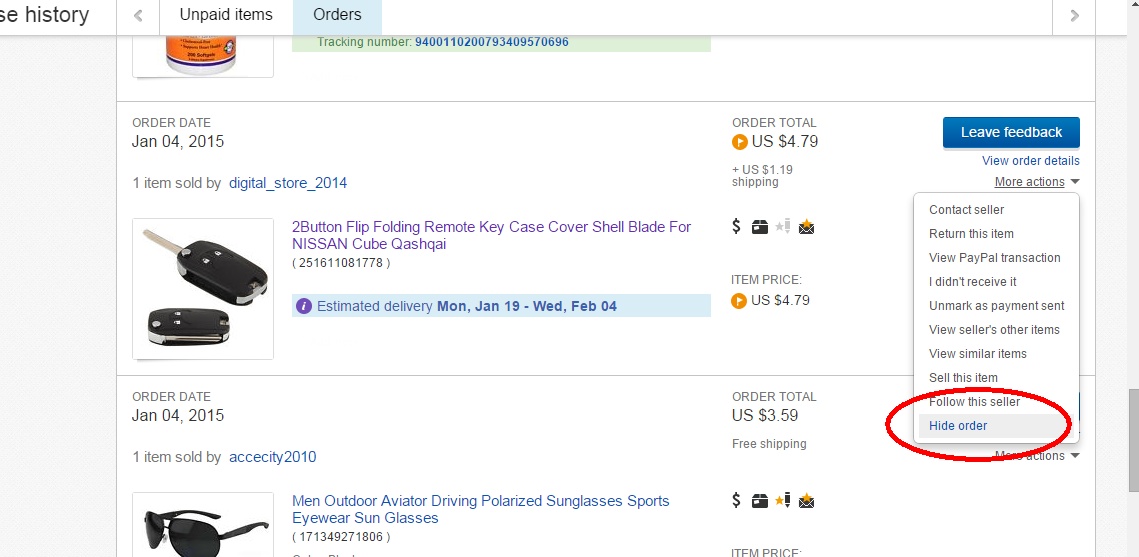Screen dimensions: 1139x557
Task: Choose Contact seller in the actions menu
Action: 966,210
